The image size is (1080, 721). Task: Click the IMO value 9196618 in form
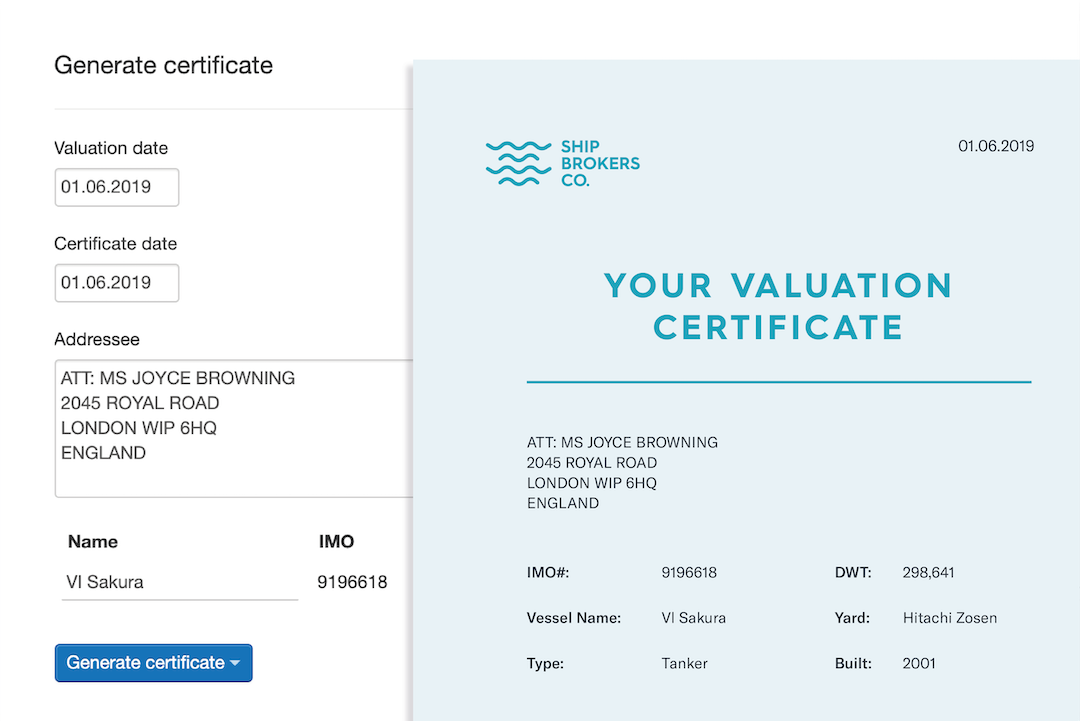click(352, 583)
